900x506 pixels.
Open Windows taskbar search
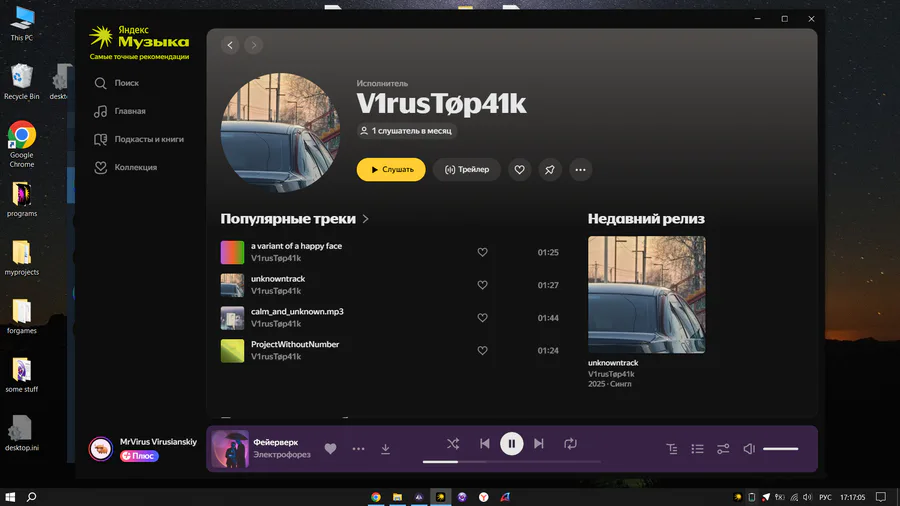coord(32,497)
